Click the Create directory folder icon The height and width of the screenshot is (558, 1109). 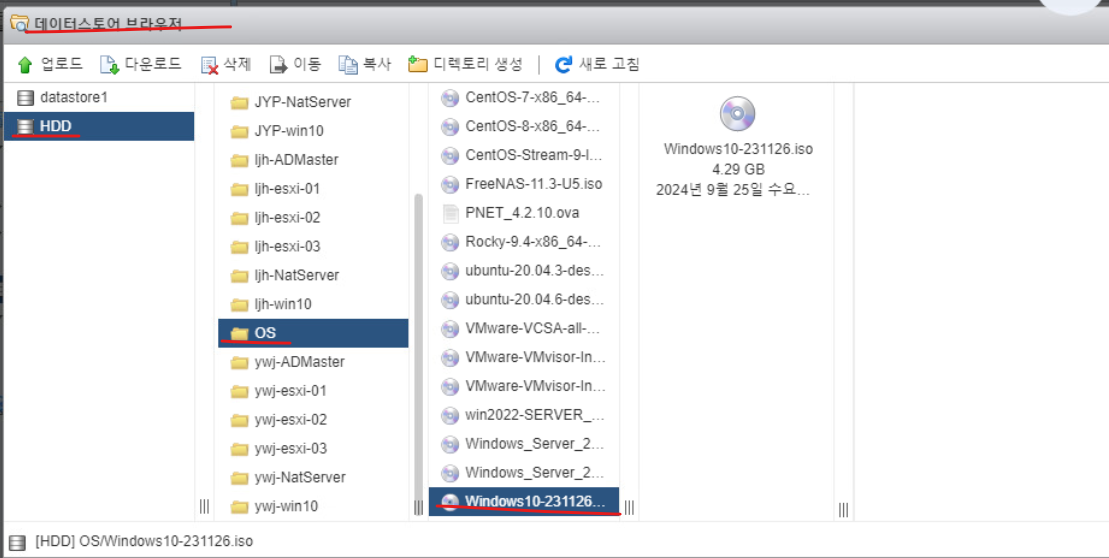[x=418, y=65]
